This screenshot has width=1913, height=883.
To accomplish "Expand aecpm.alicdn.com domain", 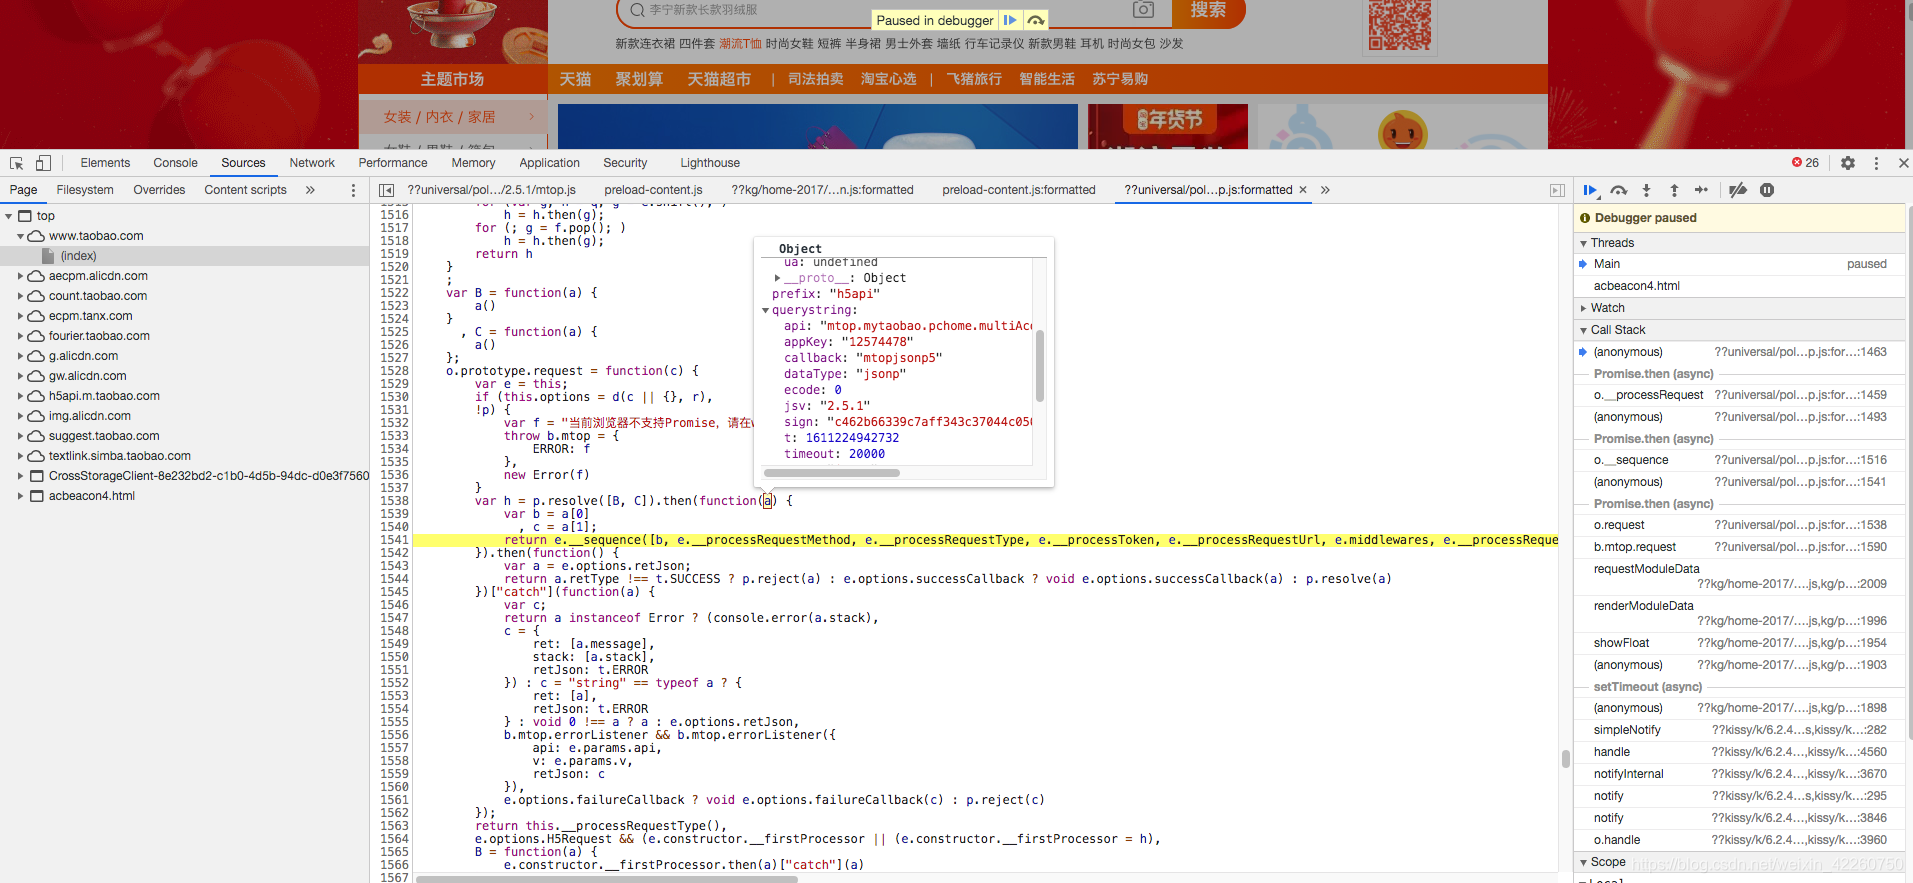I will (21, 276).
